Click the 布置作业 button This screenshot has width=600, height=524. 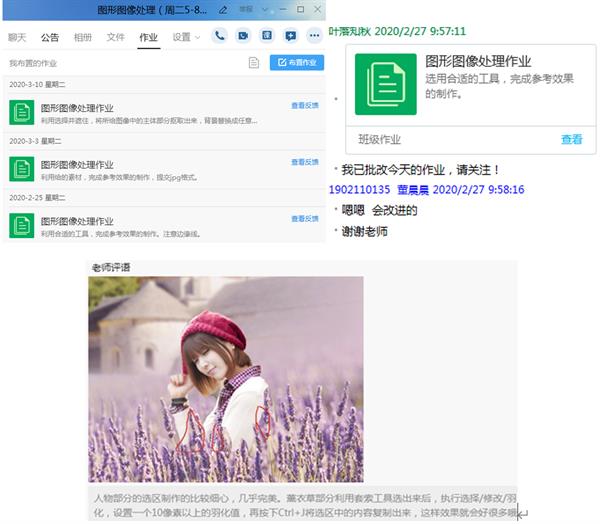click(296, 63)
